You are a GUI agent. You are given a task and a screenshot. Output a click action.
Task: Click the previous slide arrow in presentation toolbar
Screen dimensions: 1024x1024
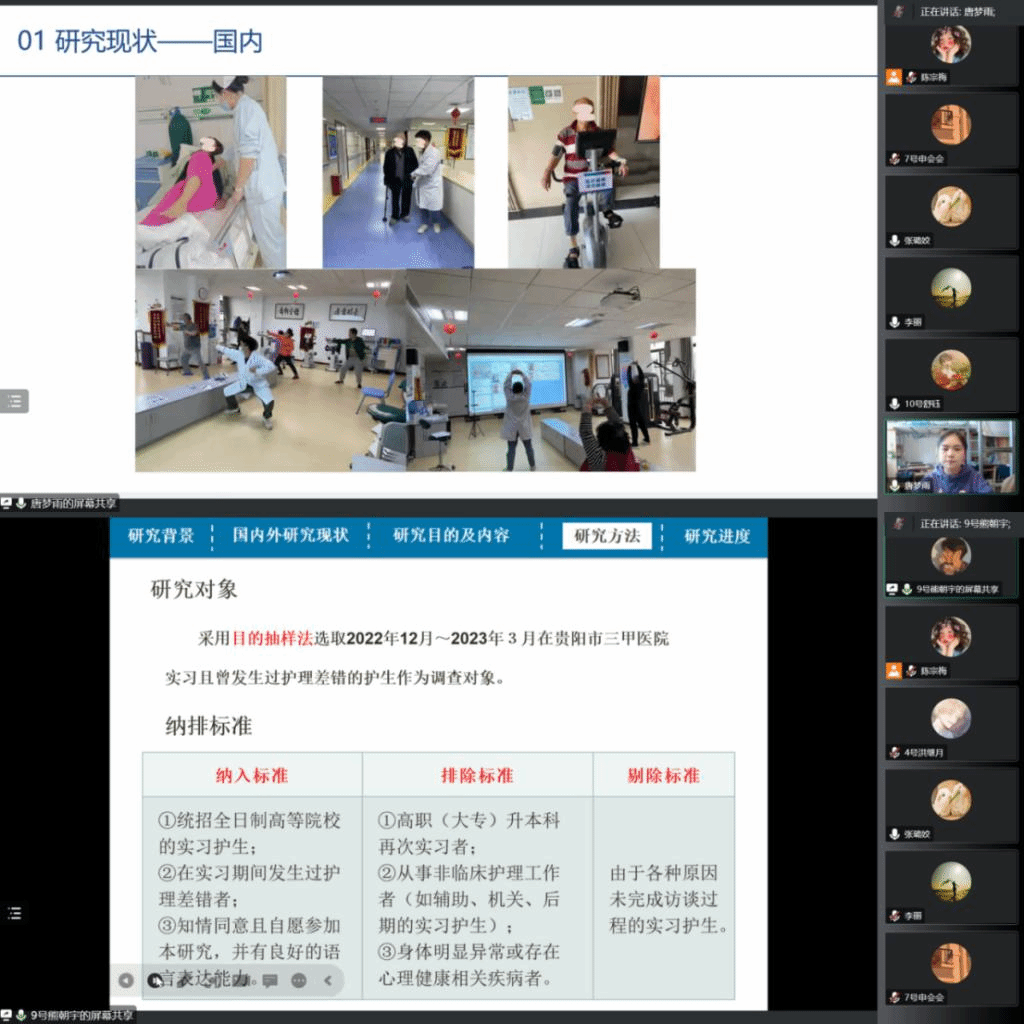click(126, 980)
